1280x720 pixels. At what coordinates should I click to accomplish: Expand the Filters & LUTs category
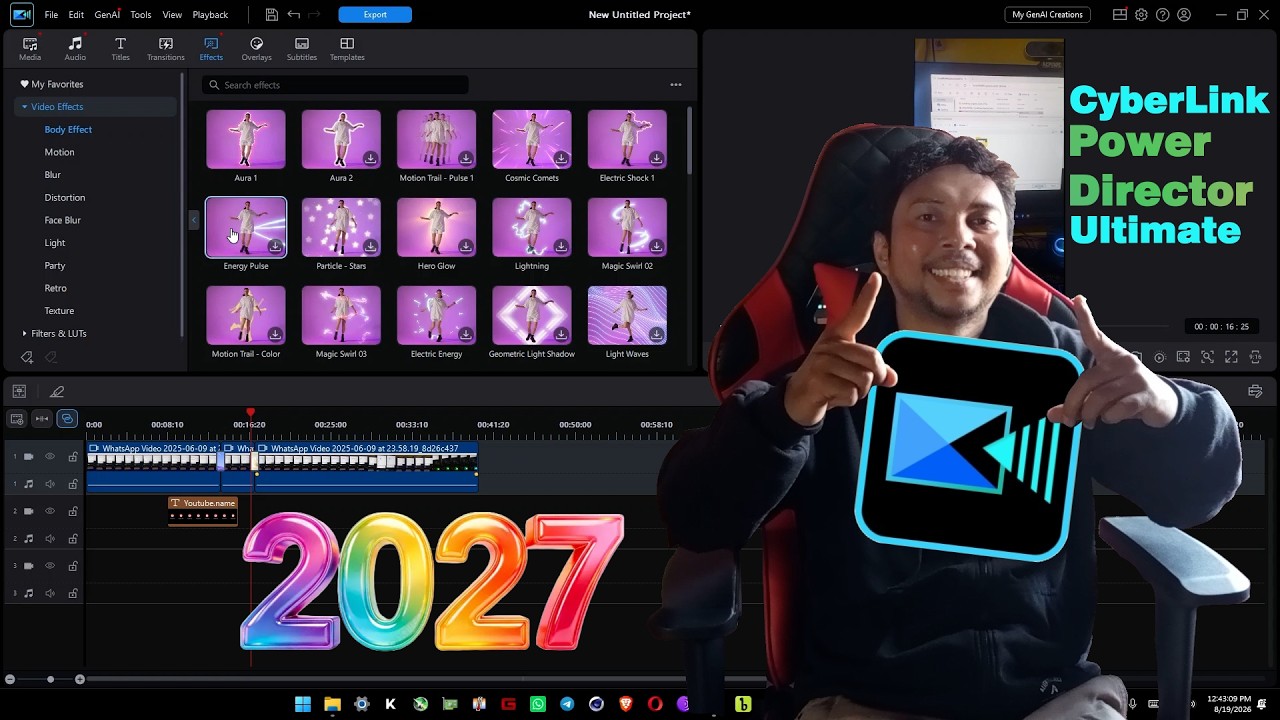click(x=24, y=333)
